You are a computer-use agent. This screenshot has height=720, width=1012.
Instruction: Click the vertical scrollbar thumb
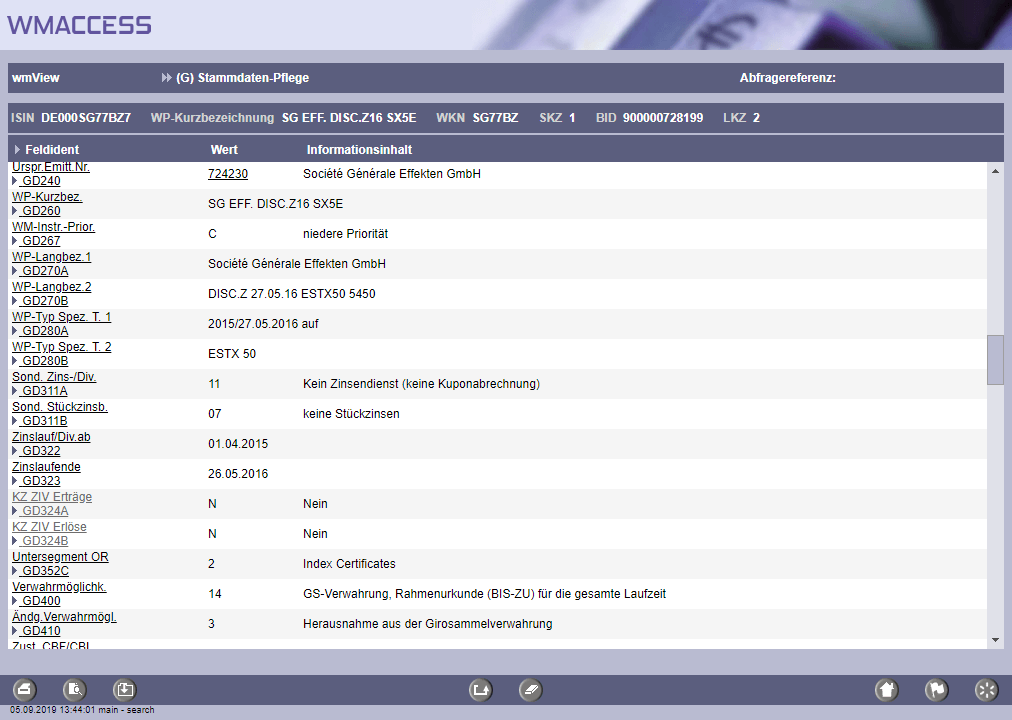pos(995,360)
